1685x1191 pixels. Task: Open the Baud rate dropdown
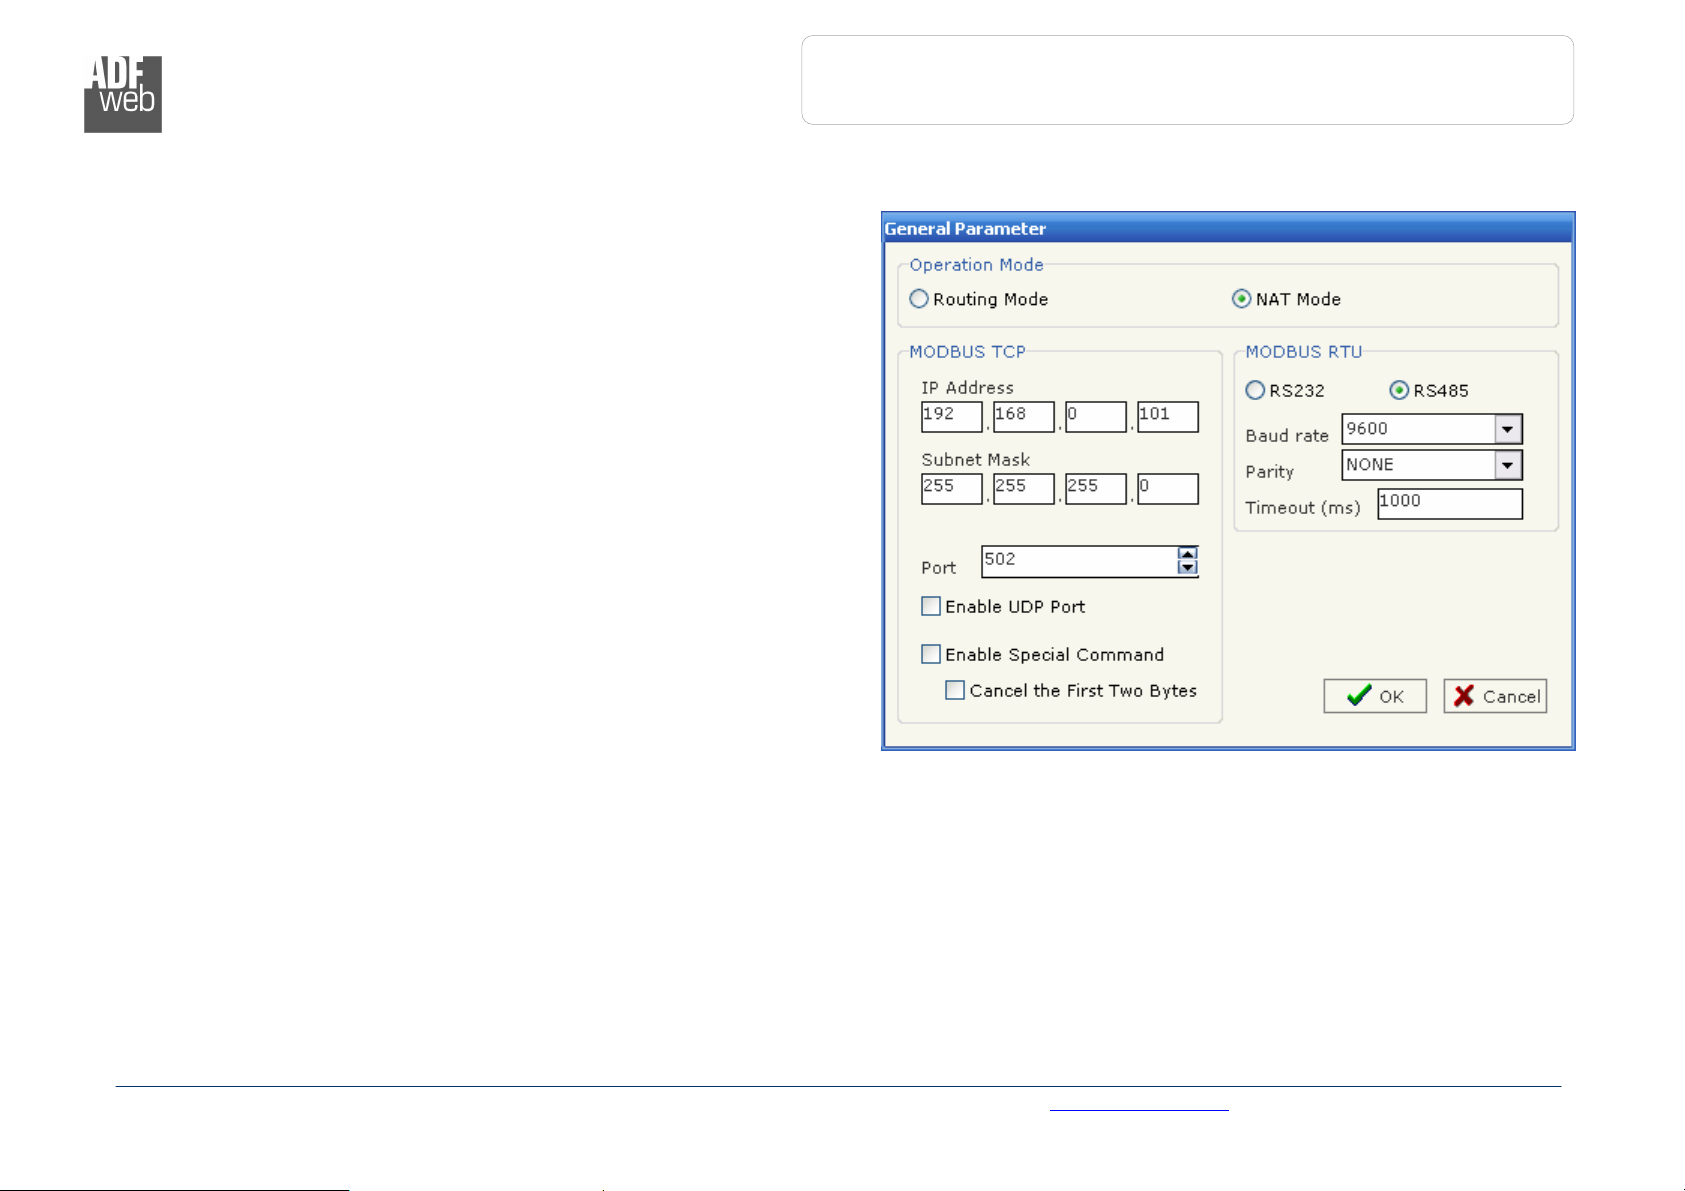click(1508, 429)
